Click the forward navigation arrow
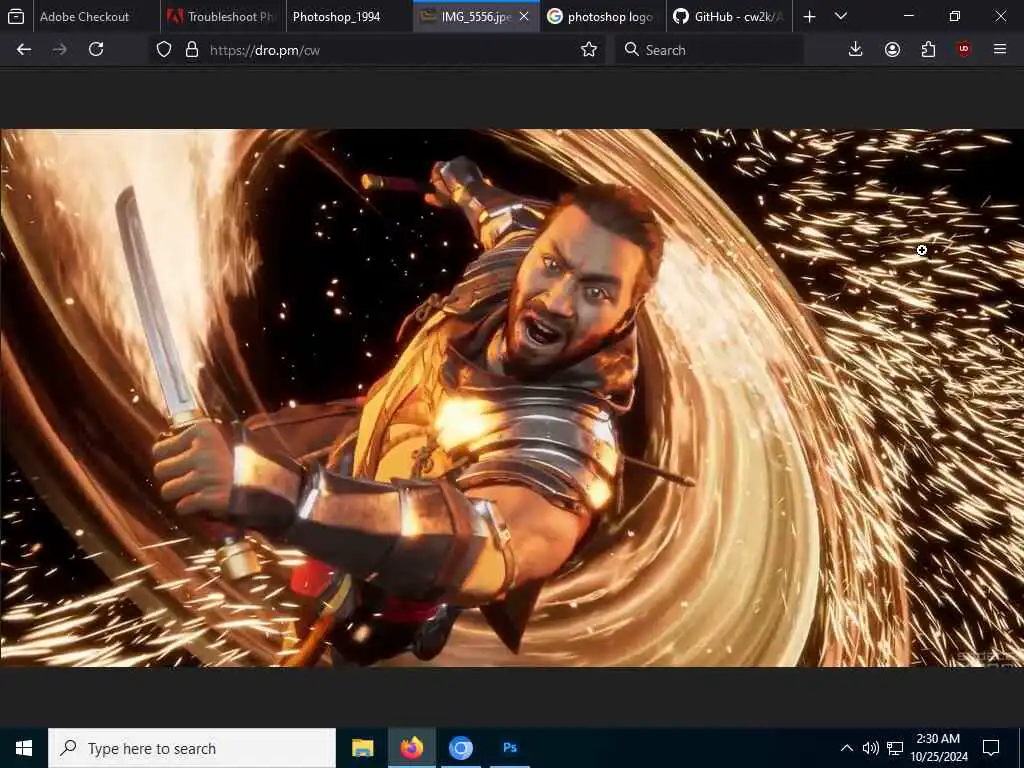 pos(59,50)
